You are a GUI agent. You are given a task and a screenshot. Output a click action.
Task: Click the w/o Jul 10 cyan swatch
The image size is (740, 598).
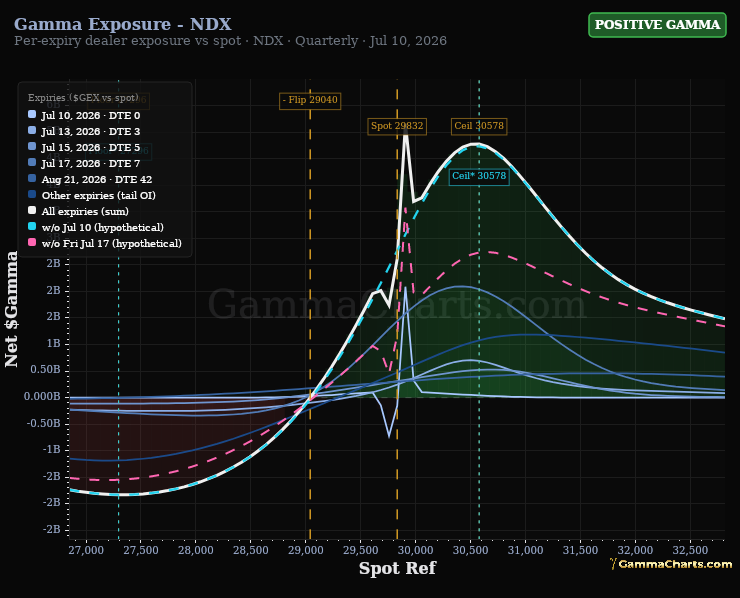tap(32, 227)
